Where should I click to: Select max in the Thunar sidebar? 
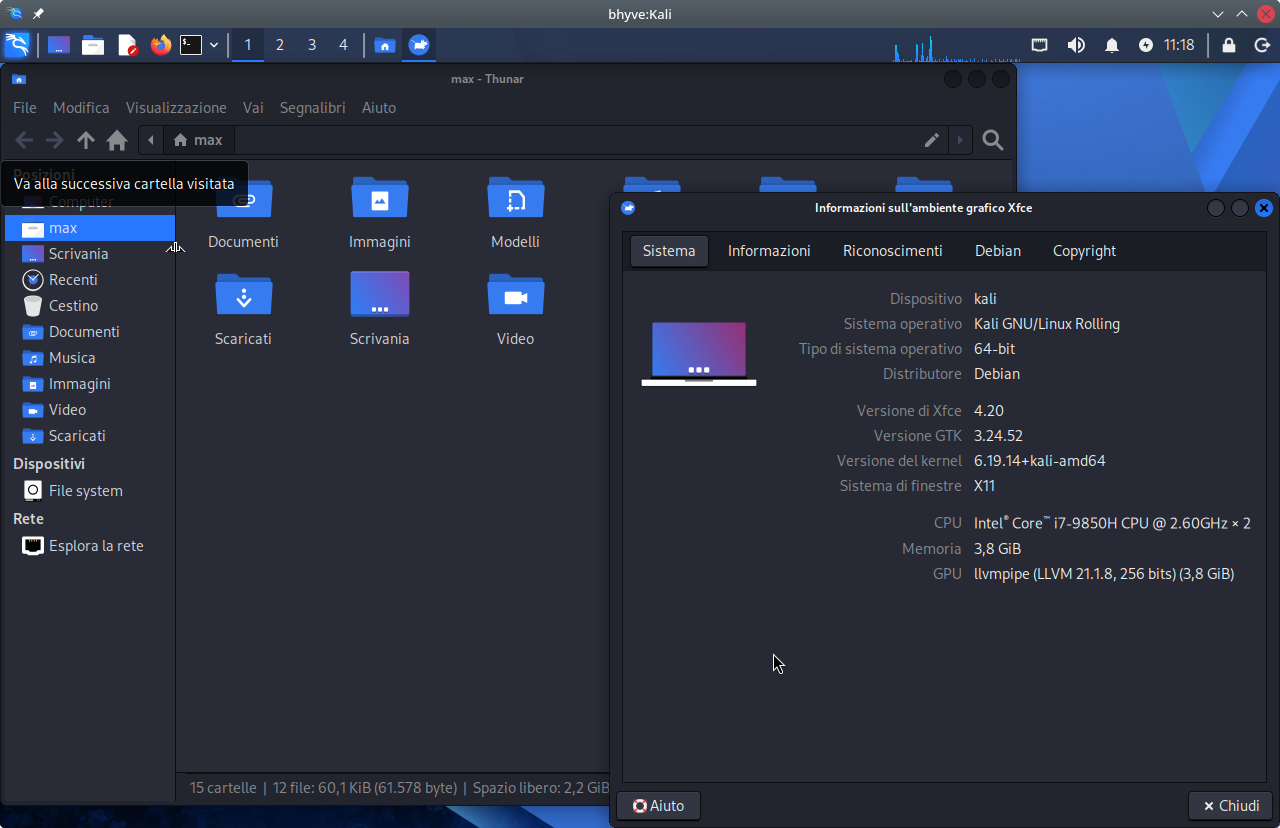point(90,228)
